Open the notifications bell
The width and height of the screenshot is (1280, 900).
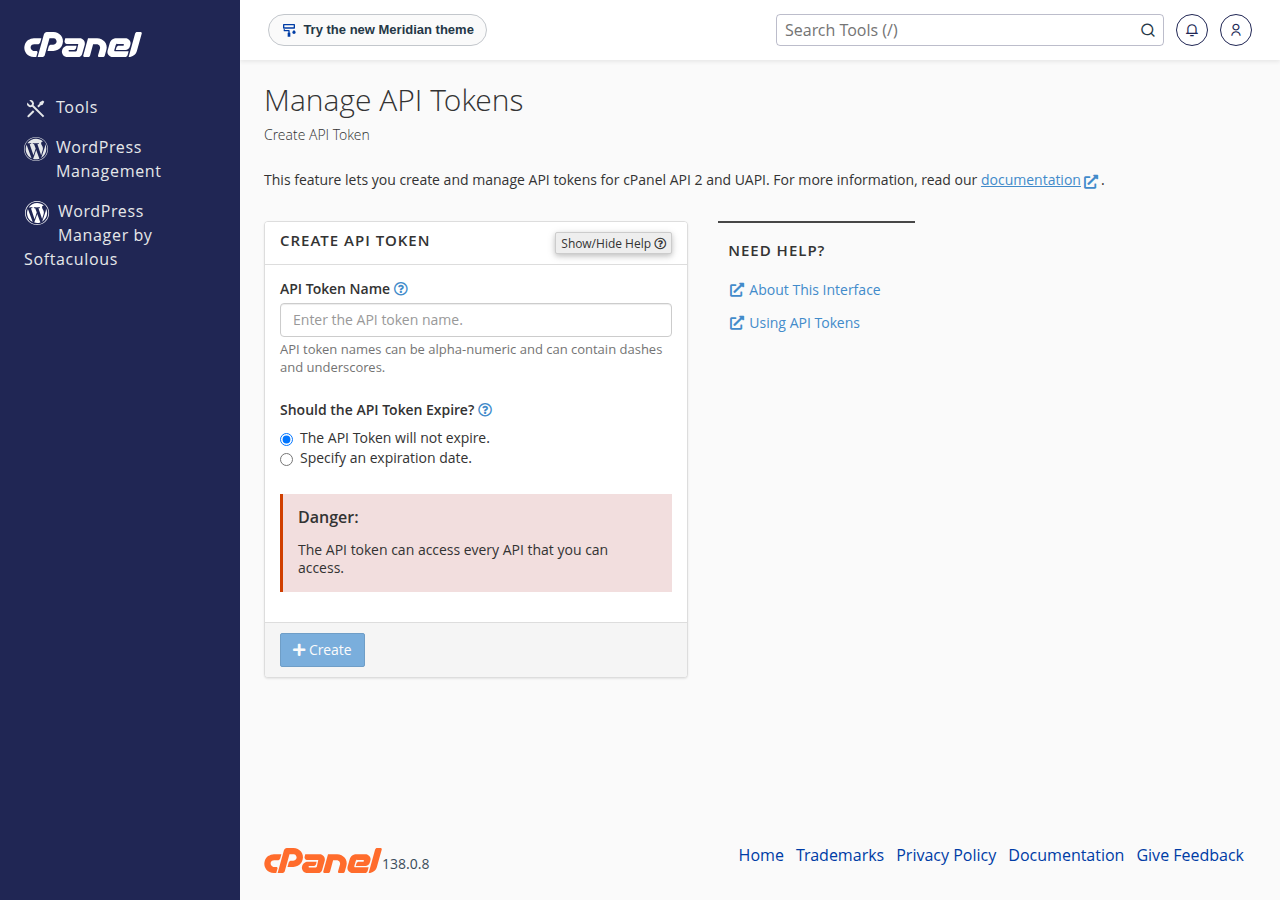[1191, 30]
